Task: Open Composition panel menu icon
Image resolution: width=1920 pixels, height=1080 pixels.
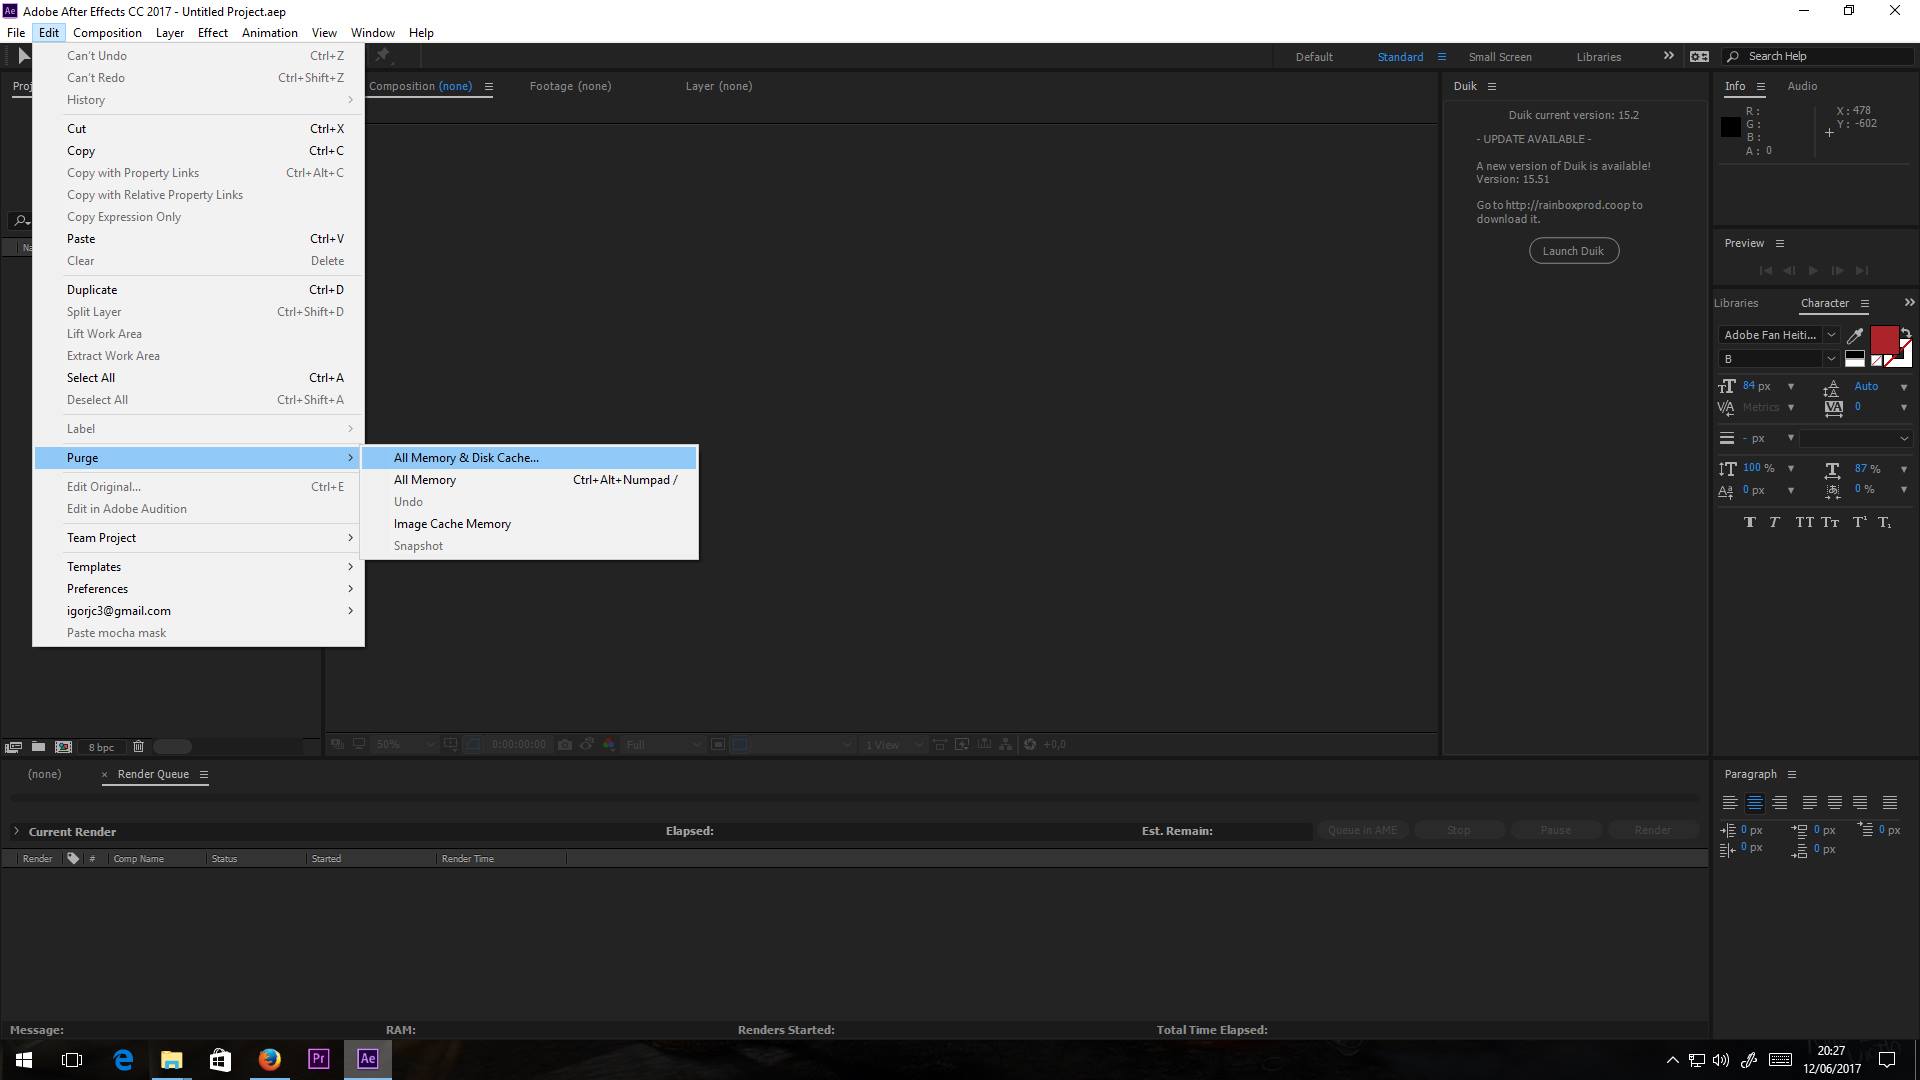Action: click(x=489, y=86)
